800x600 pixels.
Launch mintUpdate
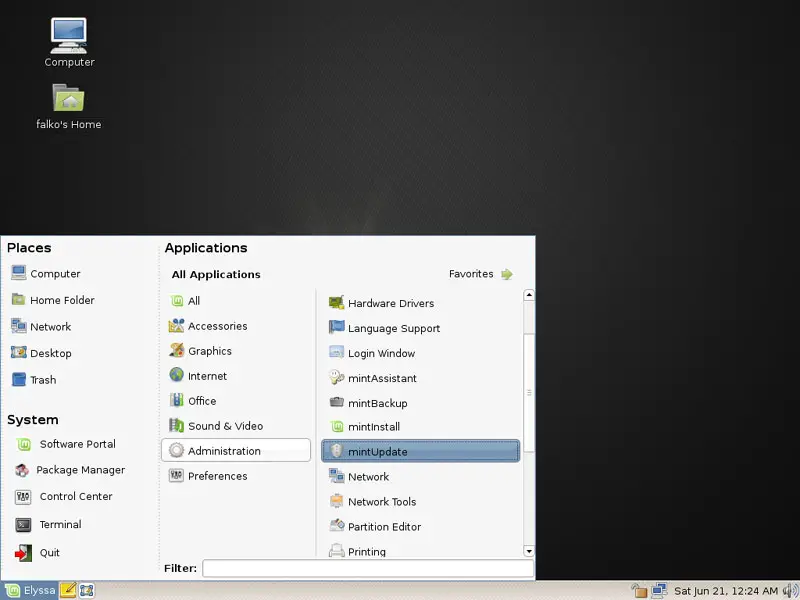click(421, 451)
